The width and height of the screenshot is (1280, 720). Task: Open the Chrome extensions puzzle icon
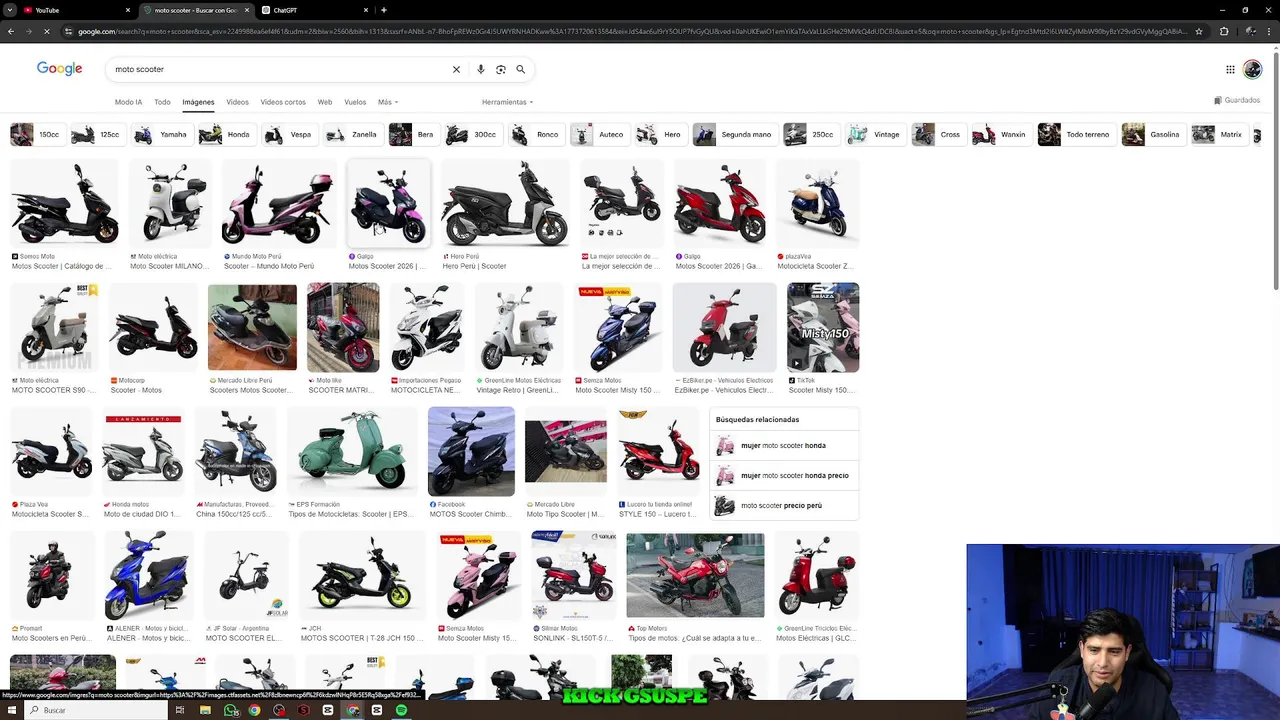click(x=1224, y=31)
